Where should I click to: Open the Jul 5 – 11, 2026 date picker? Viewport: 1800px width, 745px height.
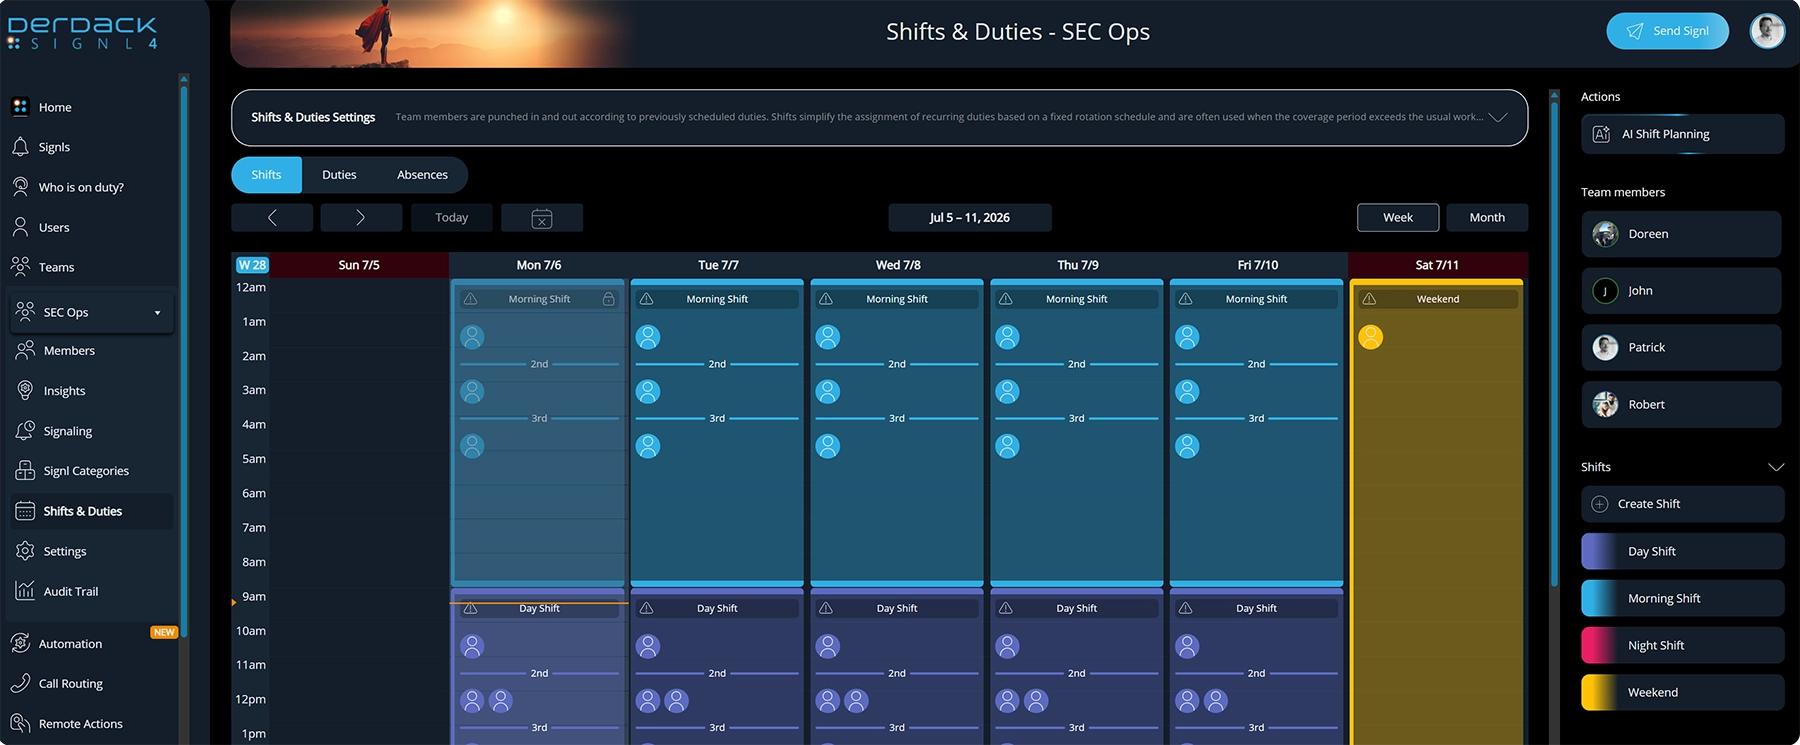pyautogui.click(x=970, y=218)
